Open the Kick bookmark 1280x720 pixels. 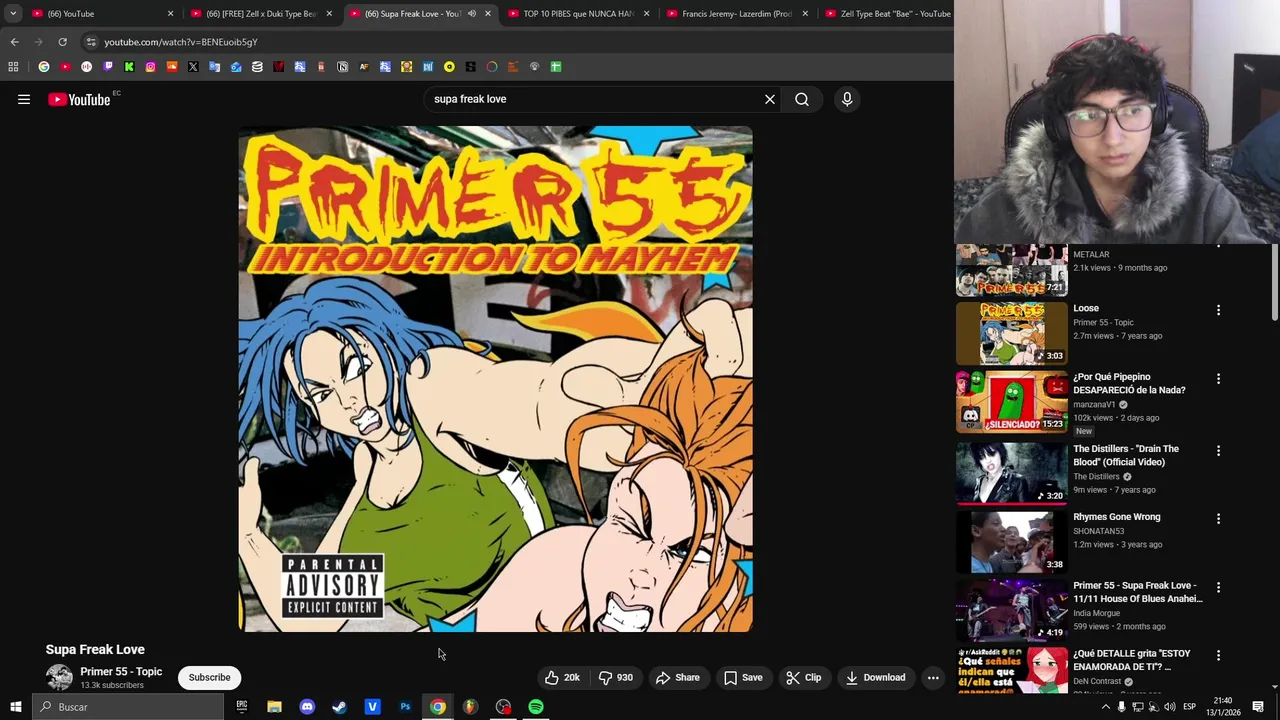(129, 67)
